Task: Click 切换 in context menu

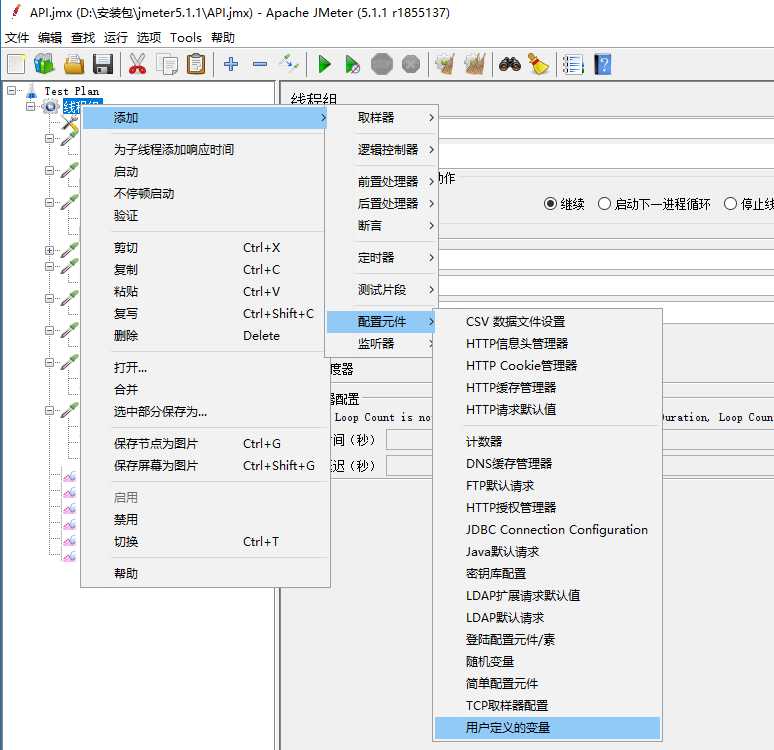Action: 205,542
